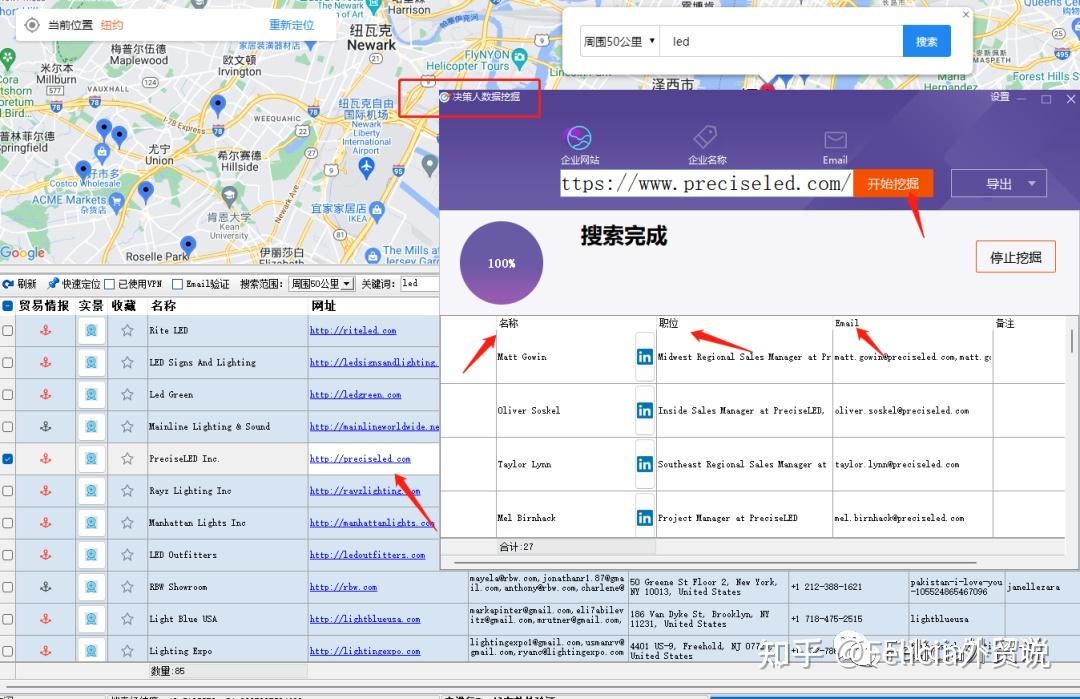Open trade info anchor for Rite LED

click(45, 331)
